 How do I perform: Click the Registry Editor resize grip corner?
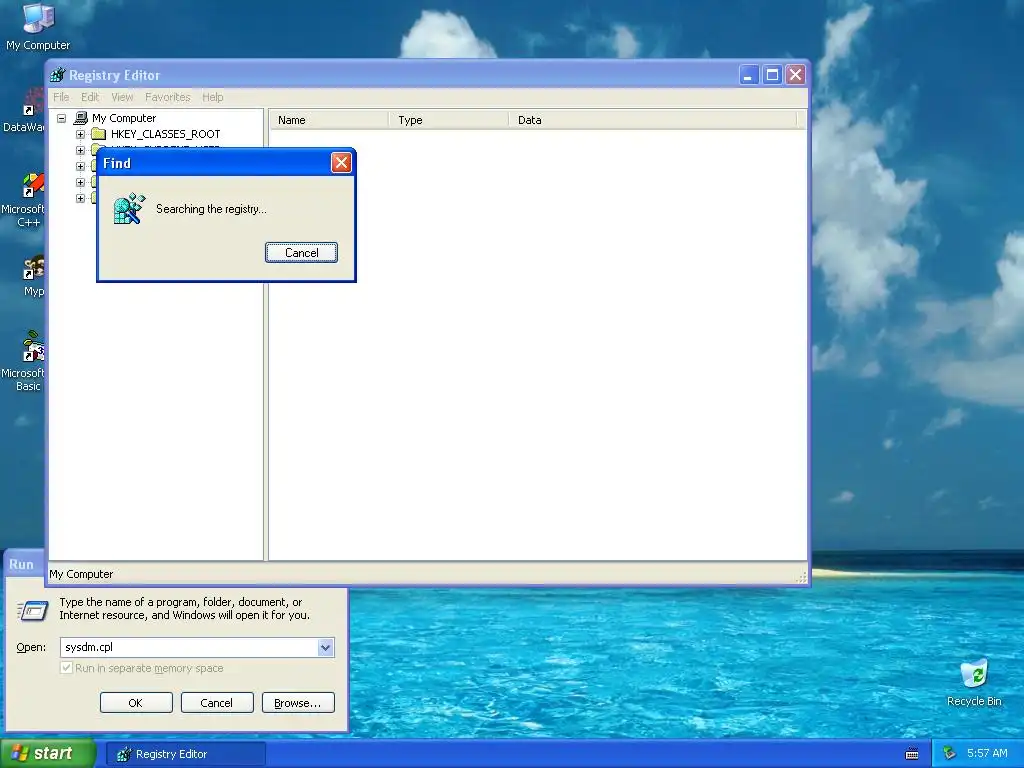801,577
